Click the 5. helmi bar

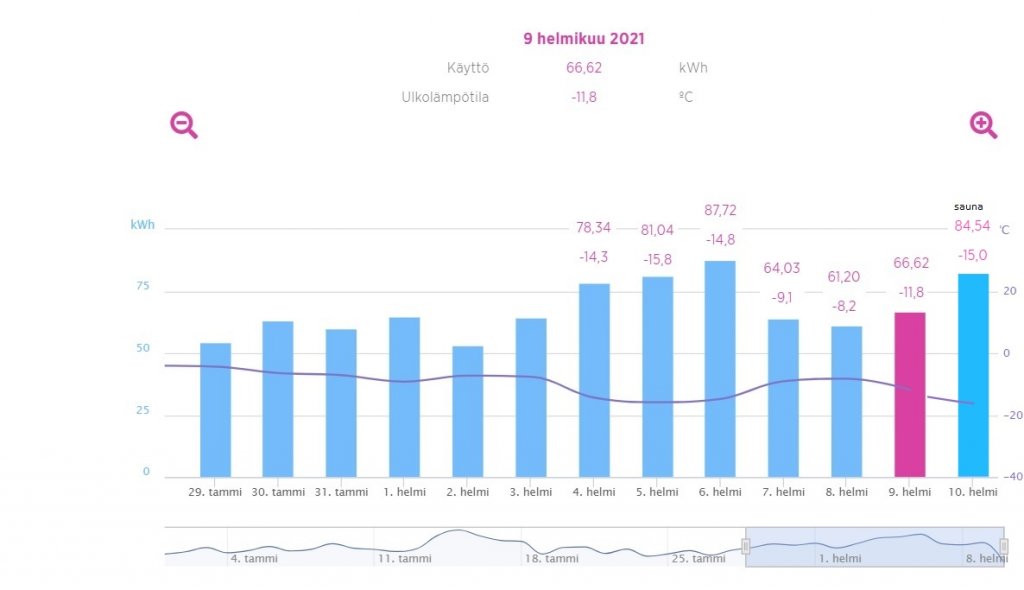click(657, 377)
